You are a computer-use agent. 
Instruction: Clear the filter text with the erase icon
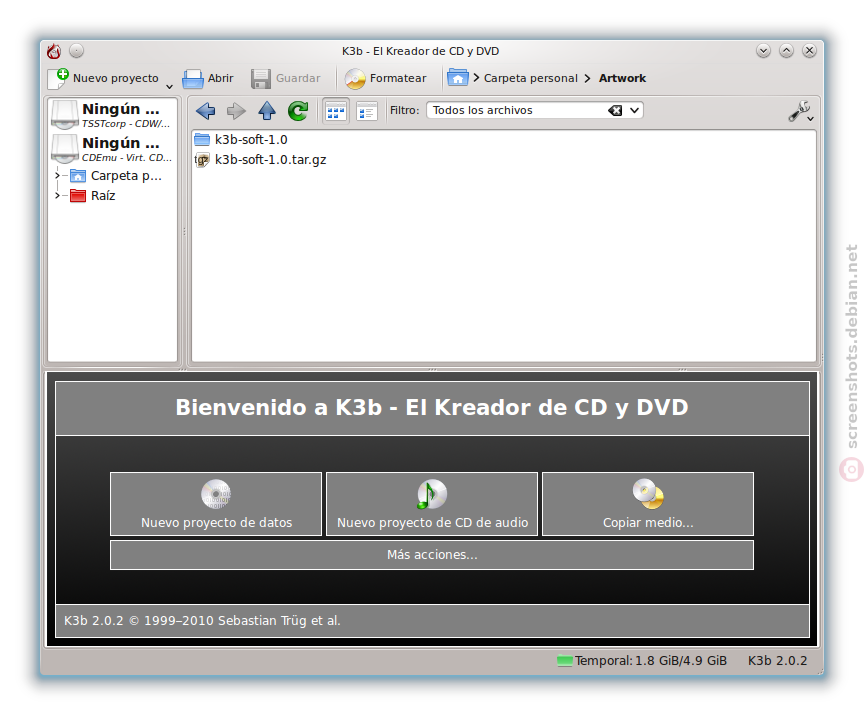point(615,110)
